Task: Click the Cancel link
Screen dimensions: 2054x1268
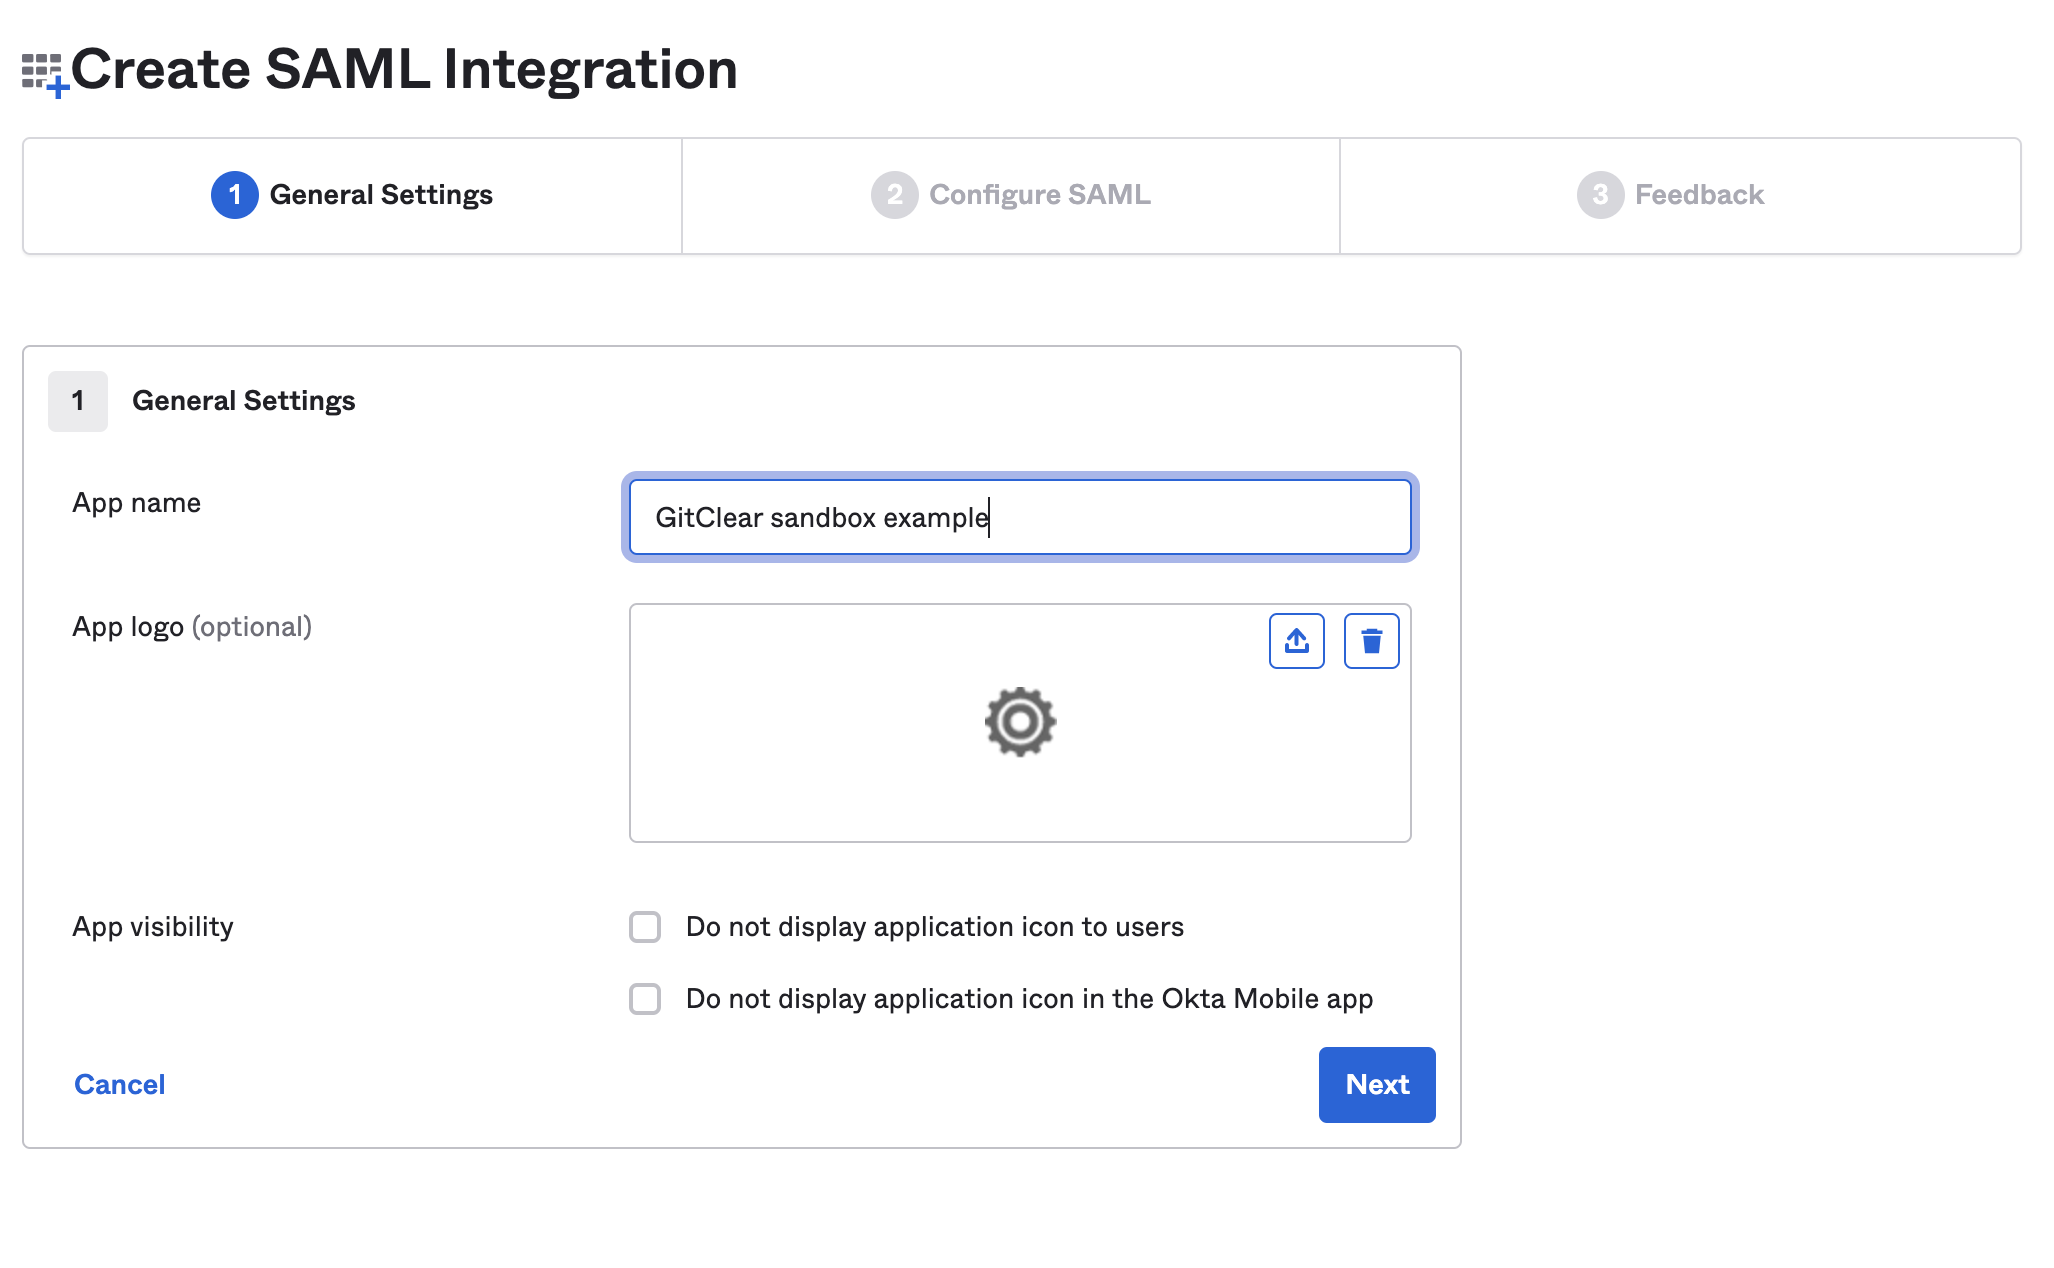Action: tap(120, 1085)
